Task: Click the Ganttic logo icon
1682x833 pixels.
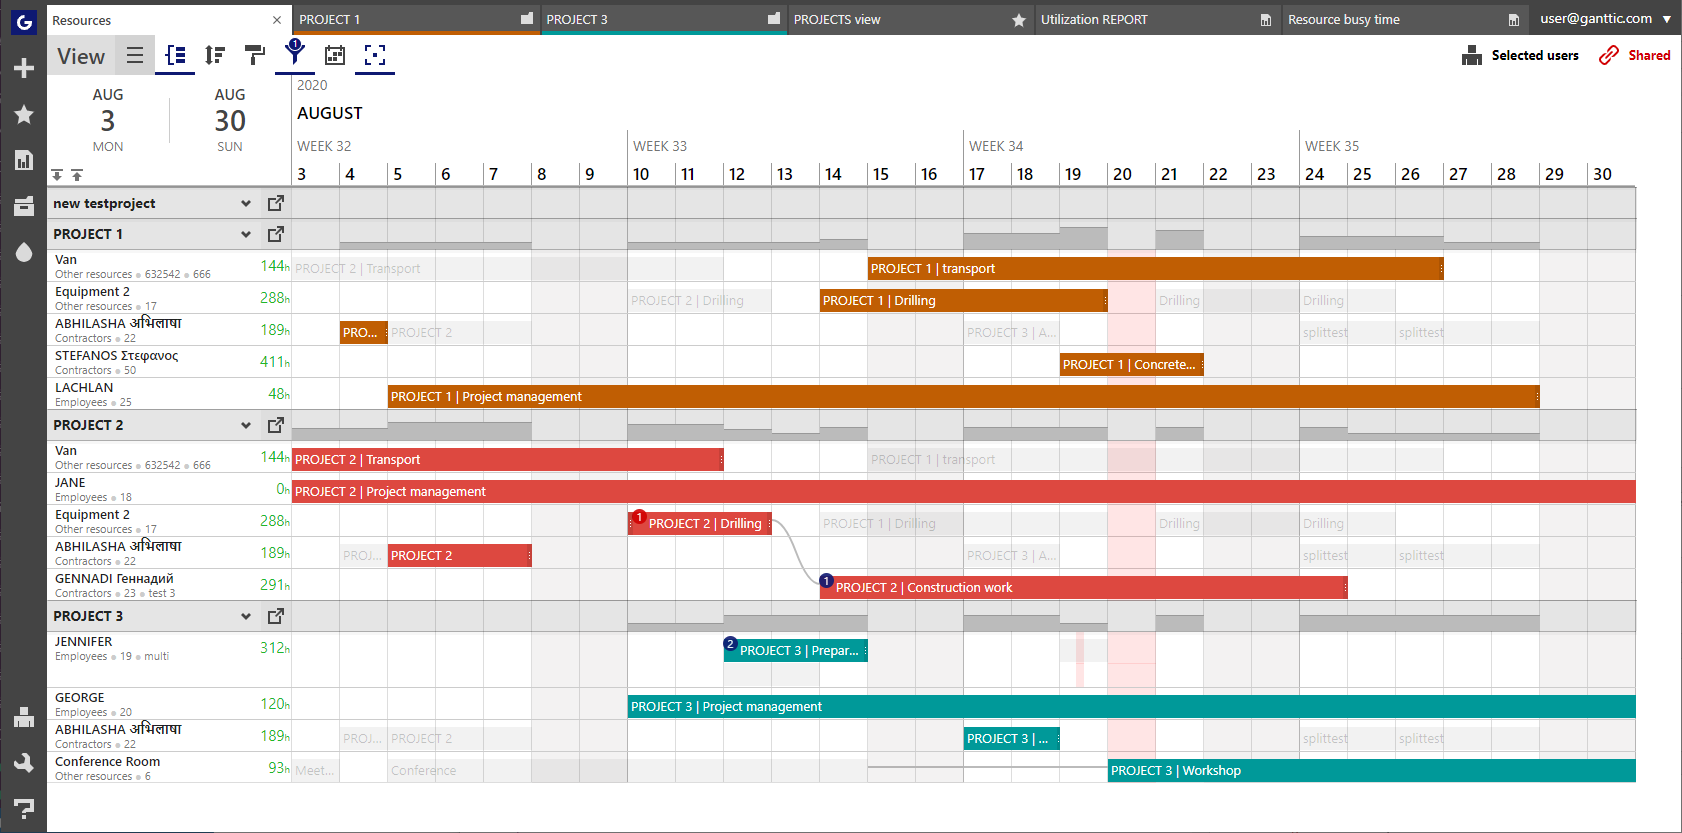Action: 24,21
